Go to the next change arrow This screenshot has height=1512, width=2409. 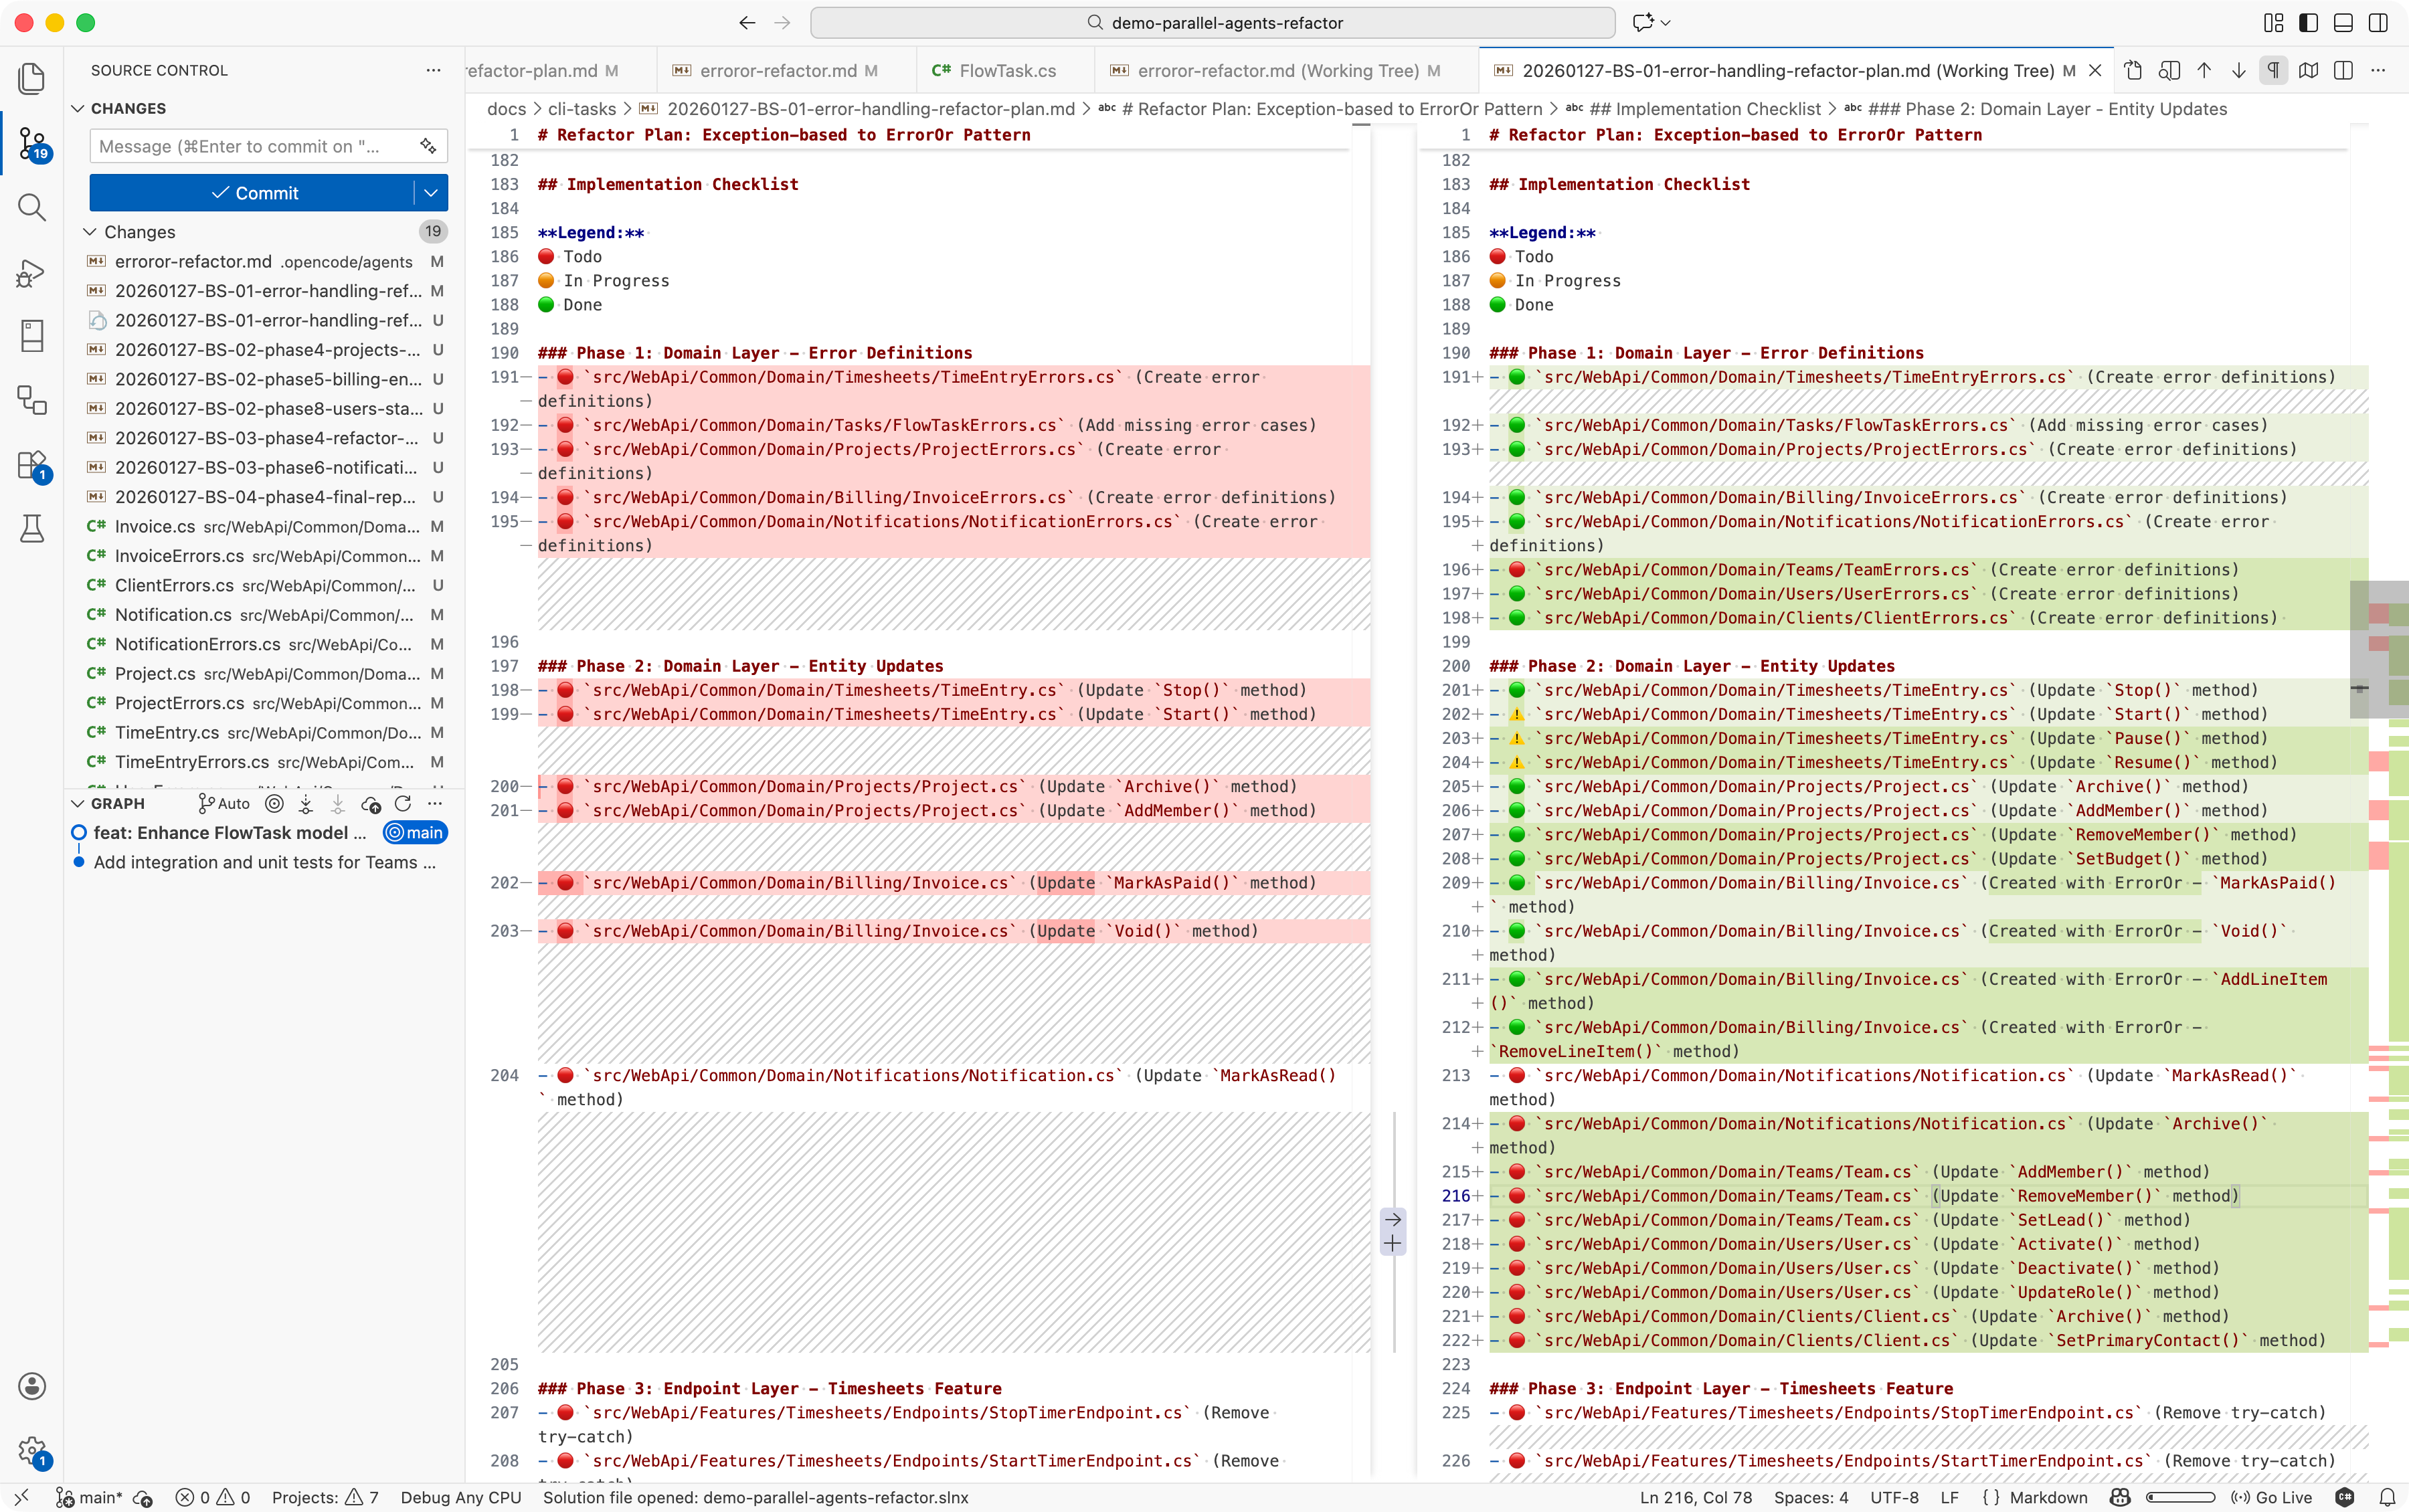coord(2239,71)
